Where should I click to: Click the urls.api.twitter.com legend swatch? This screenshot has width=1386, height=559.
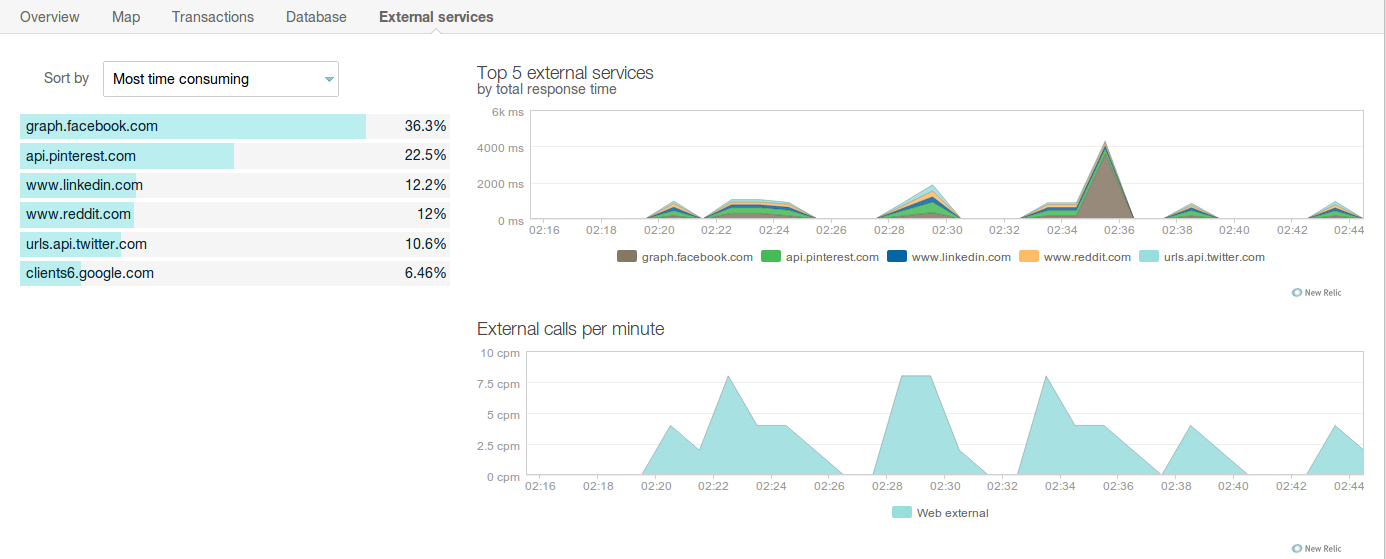pyautogui.click(x=1149, y=257)
